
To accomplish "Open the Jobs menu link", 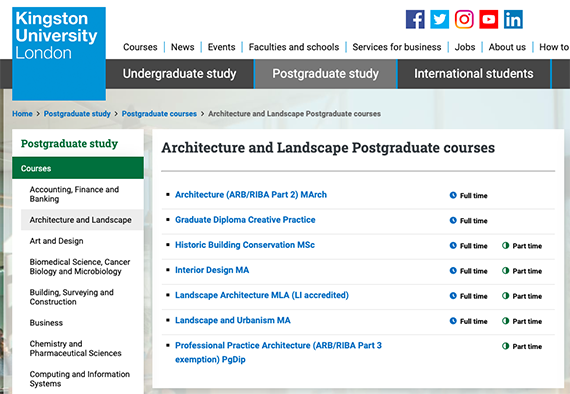I will coord(465,47).
